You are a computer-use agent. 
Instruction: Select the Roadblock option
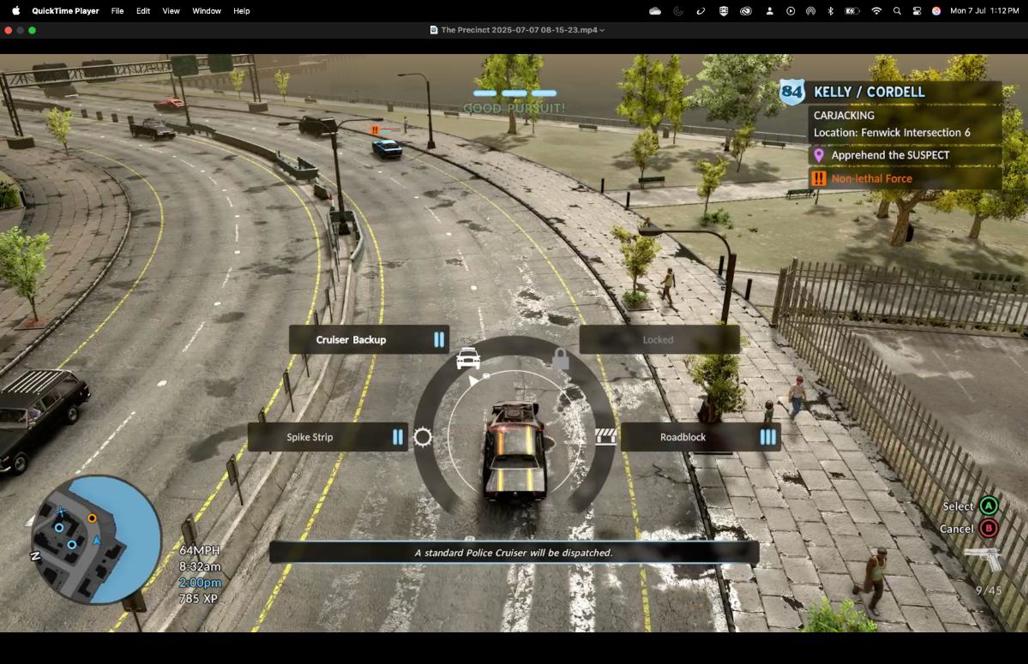click(701, 437)
